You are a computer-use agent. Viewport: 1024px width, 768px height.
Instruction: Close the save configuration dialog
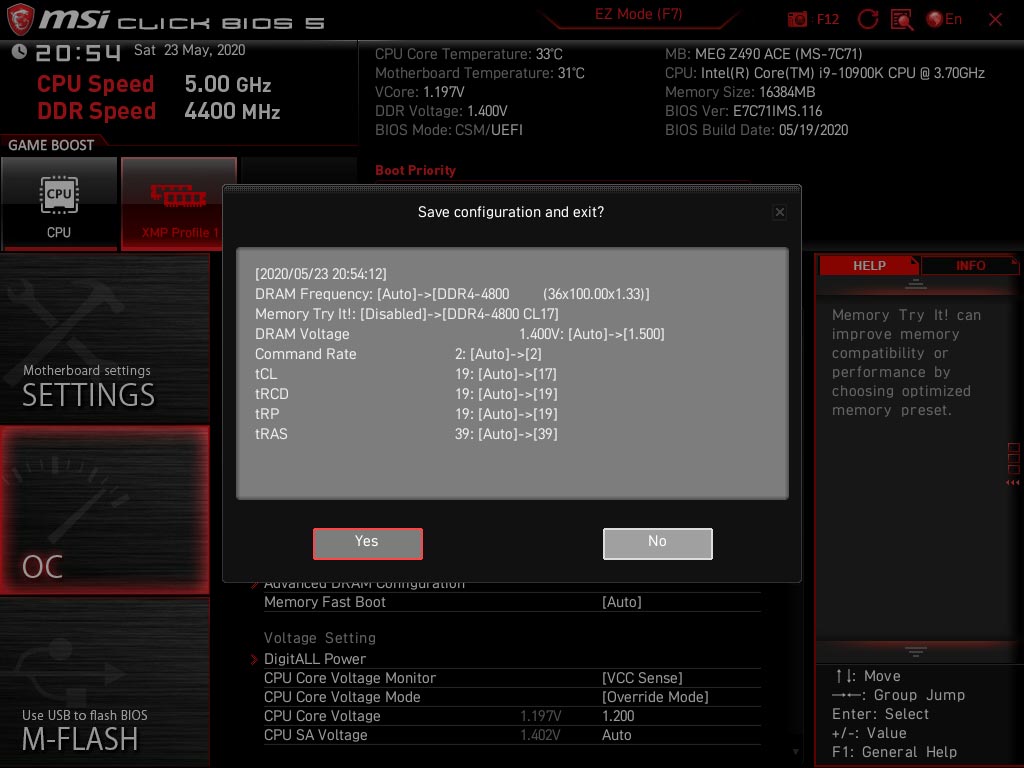pyautogui.click(x=779, y=212)
